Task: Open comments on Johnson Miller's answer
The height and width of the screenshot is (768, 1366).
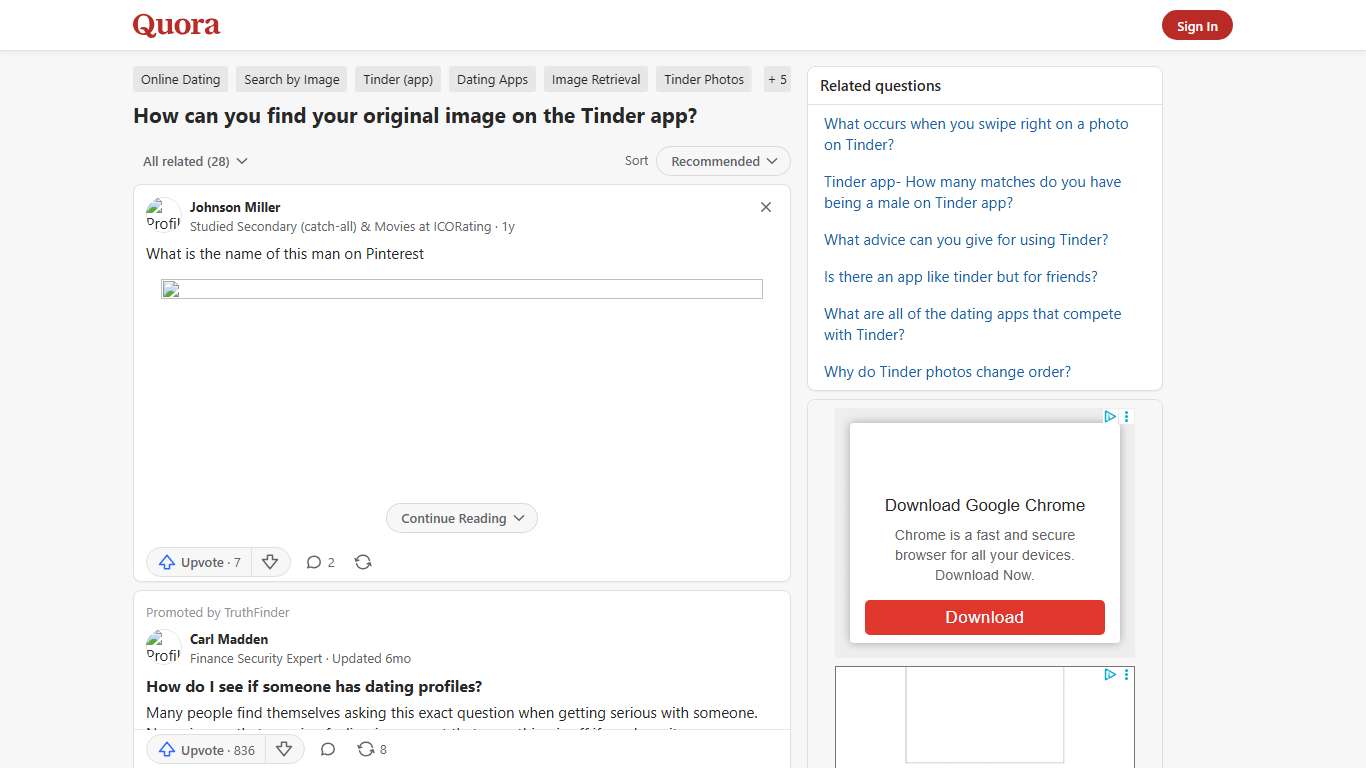Action: [320, 562]
